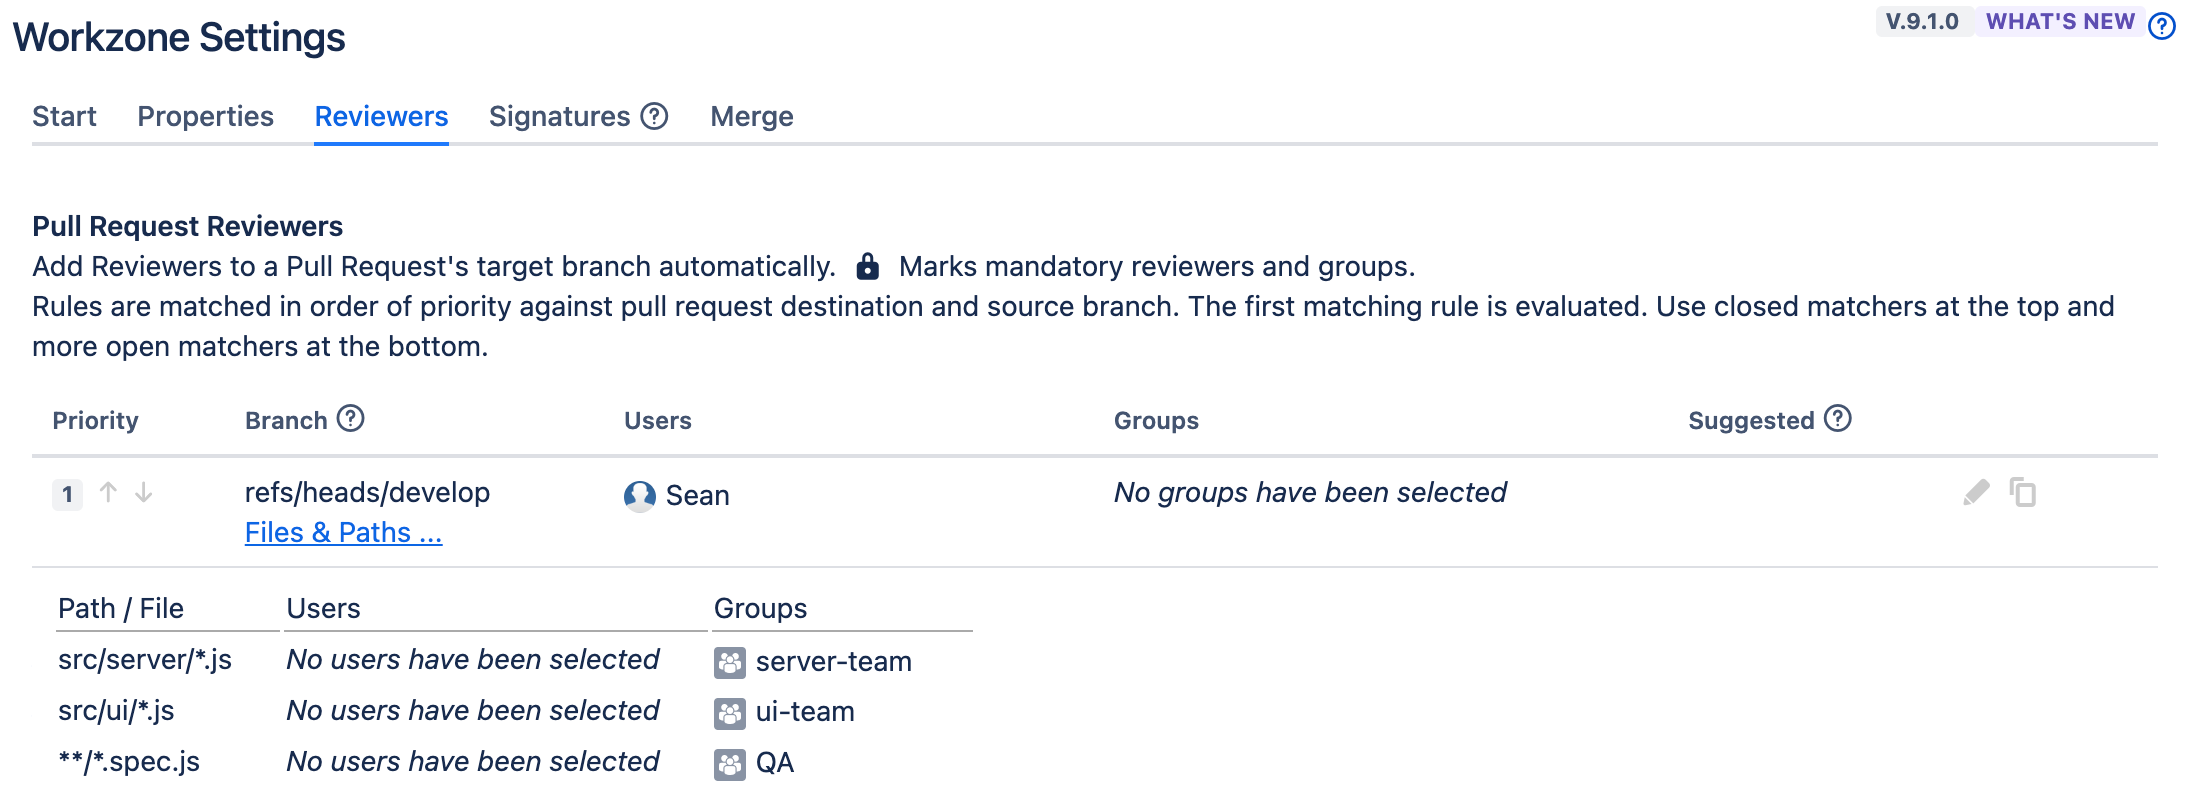Open the Suggested column help icon
The image size is (2196, 800).
(x=1837, y=418)
